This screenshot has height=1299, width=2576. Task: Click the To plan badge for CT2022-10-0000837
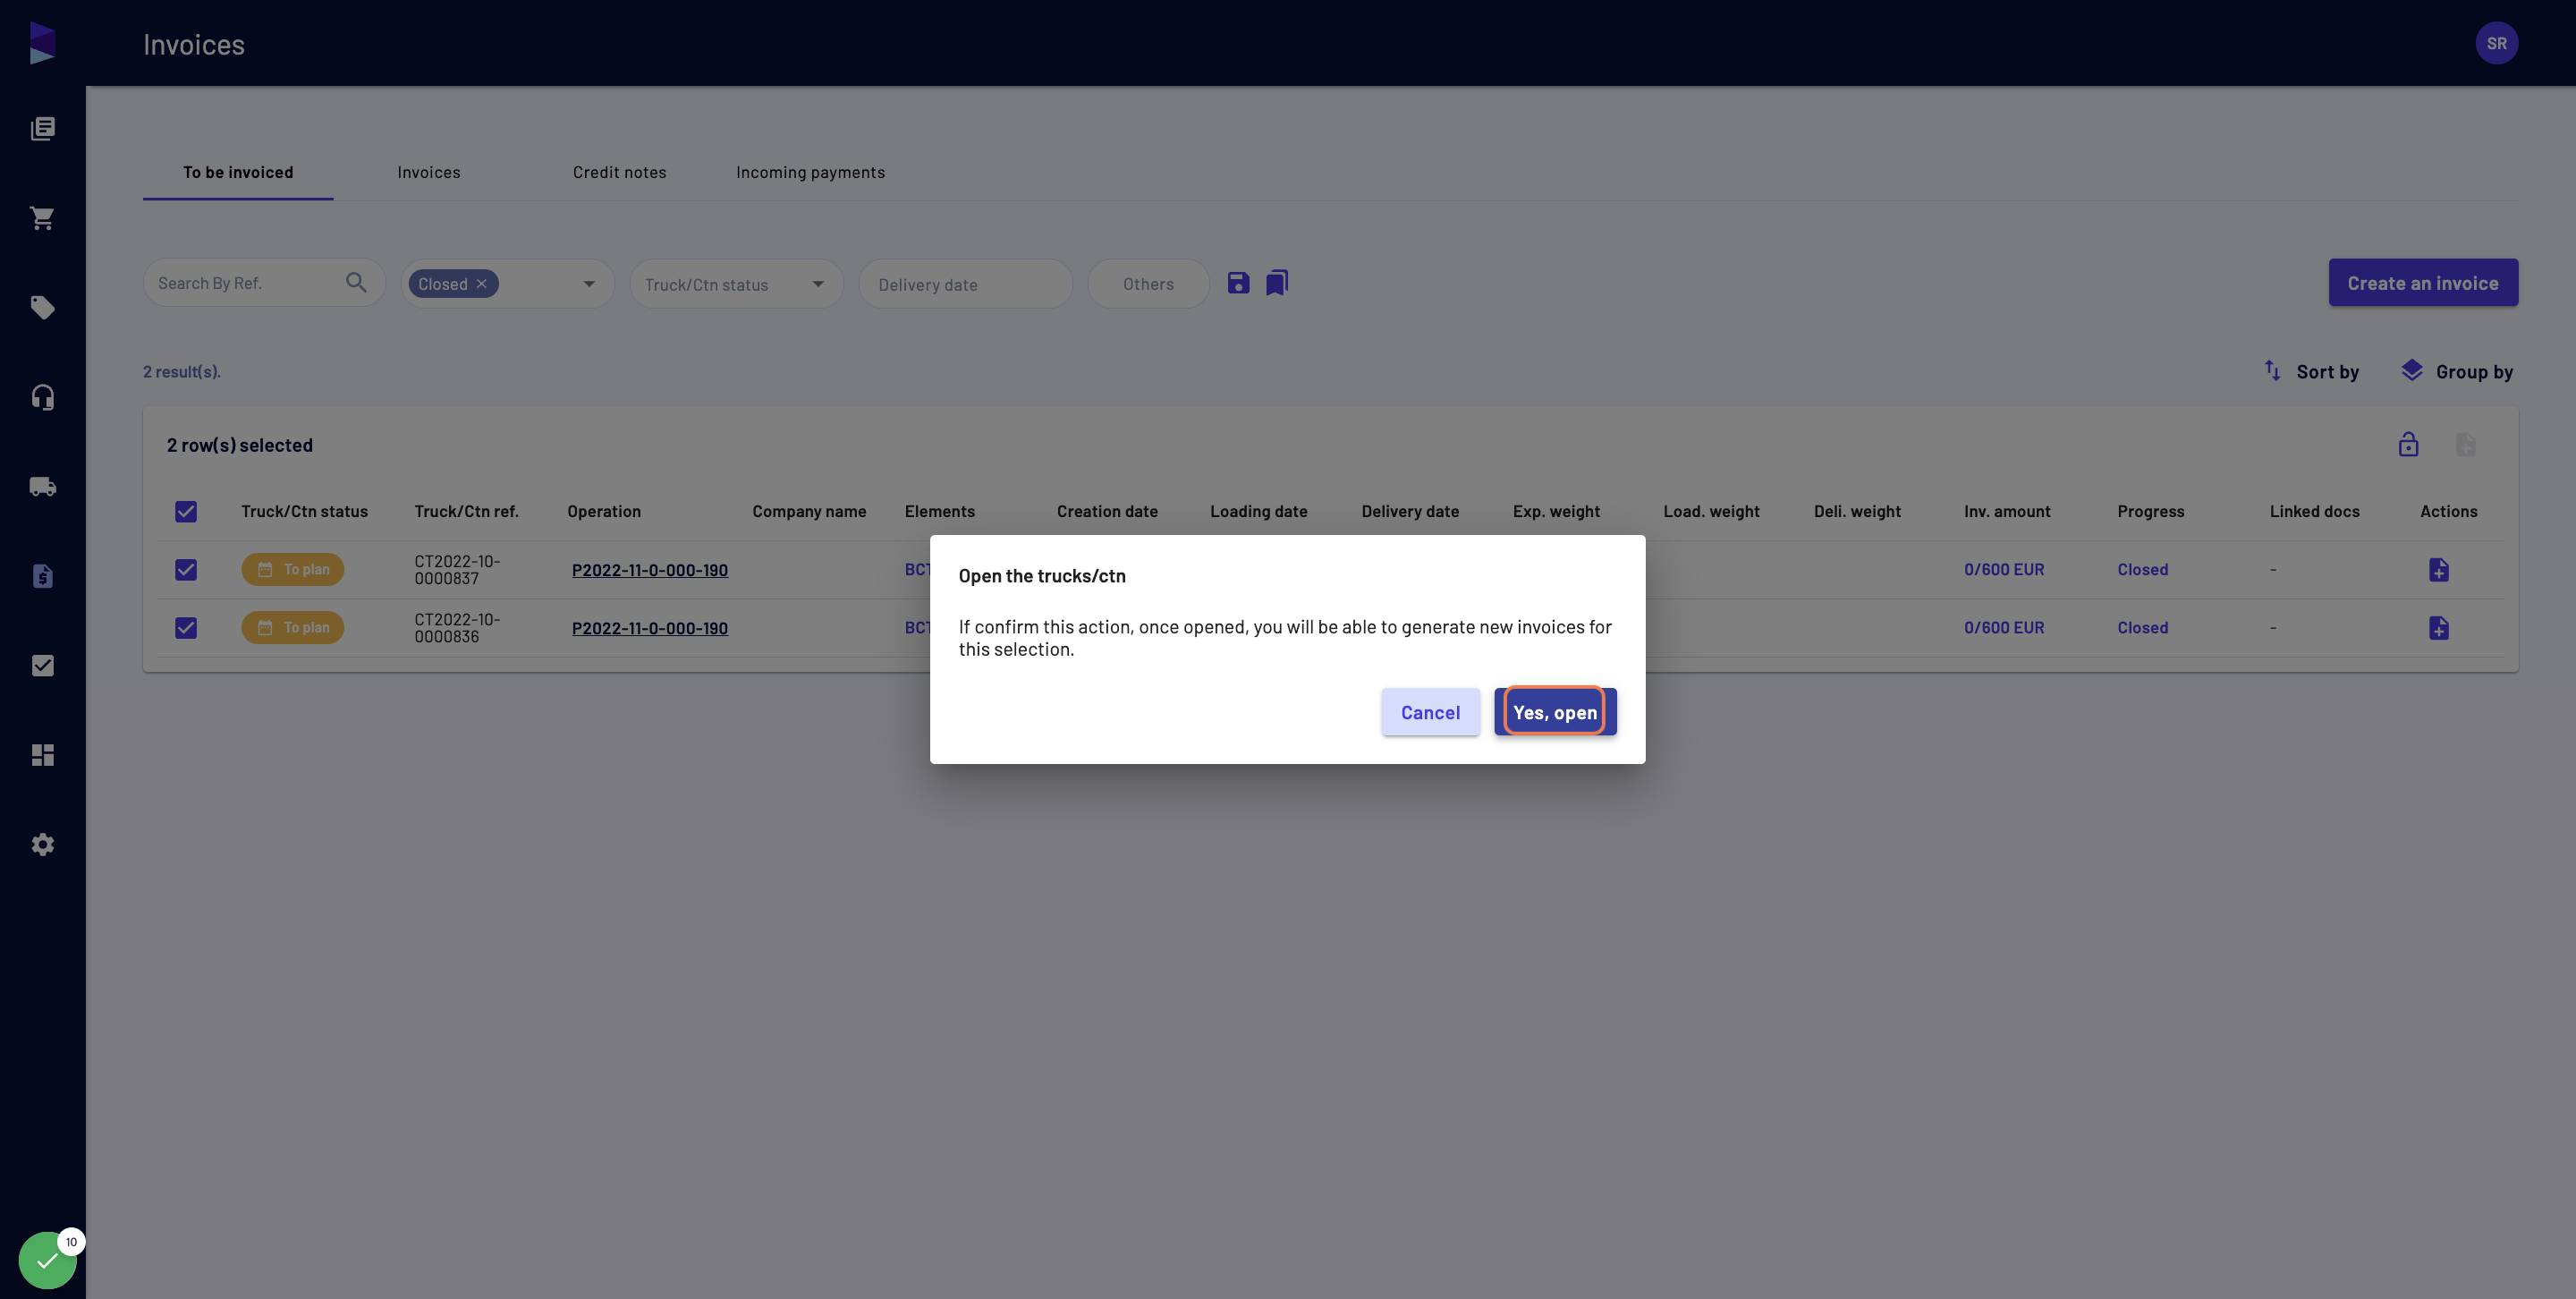tap(292, 570)
